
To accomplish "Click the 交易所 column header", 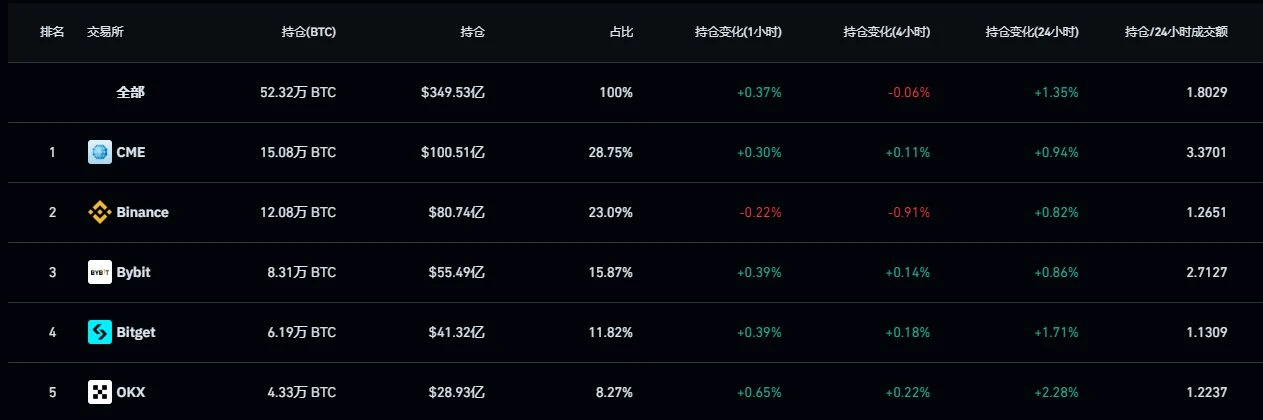I will click(105, 32).
